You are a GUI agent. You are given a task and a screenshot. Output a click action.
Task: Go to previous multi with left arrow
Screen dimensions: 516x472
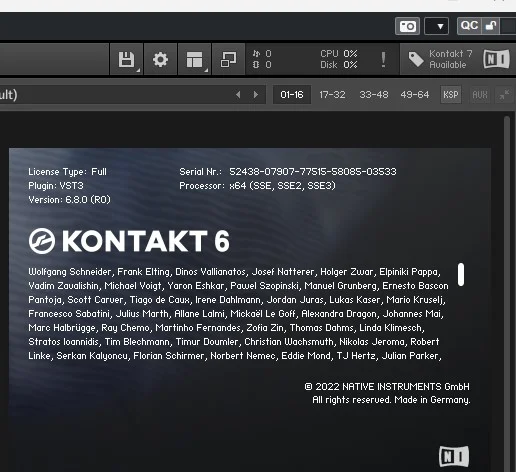[x=238, y=95]
